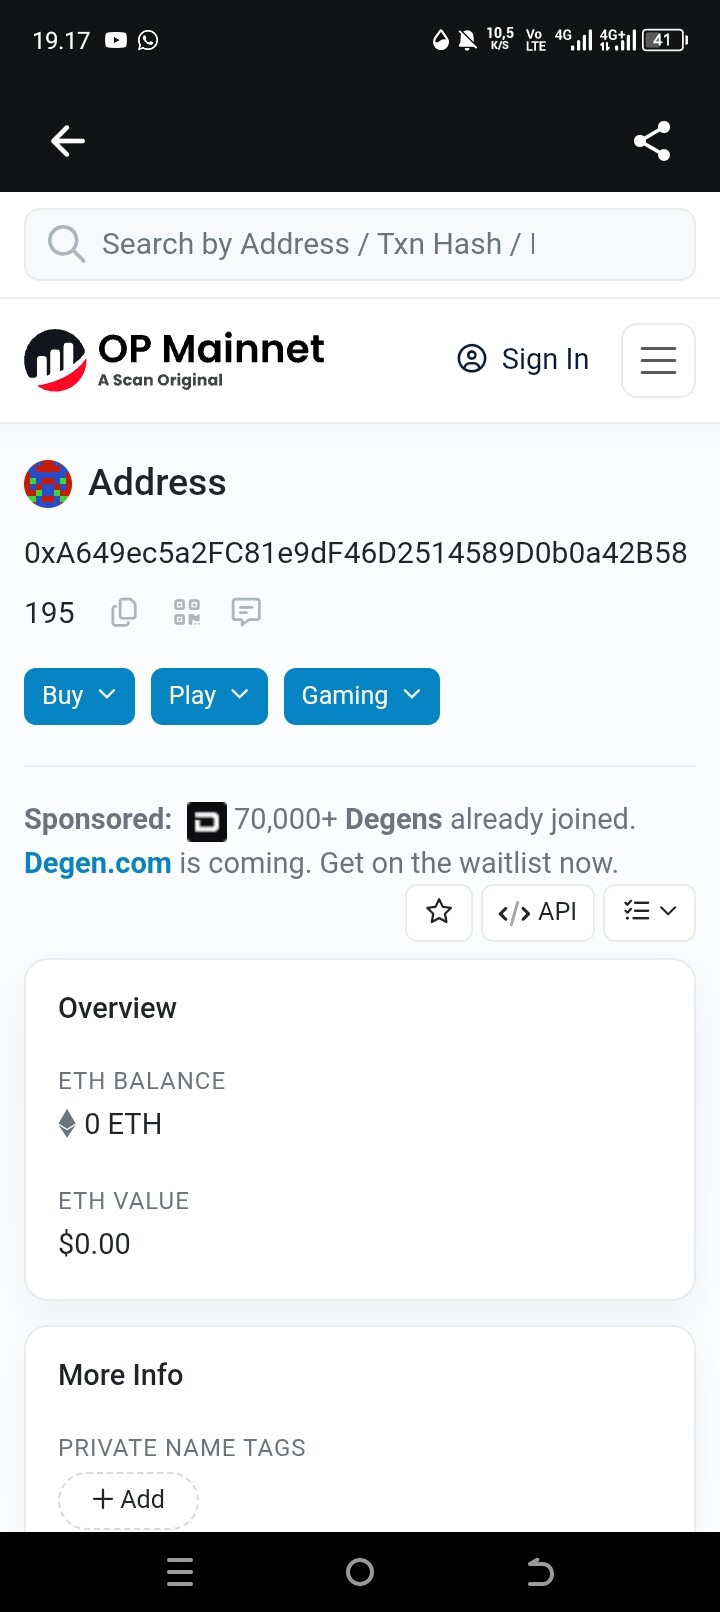The height and width of the screenshot is (1612, 720).
Task: Add address to watchlist with star
Action: 439,912
